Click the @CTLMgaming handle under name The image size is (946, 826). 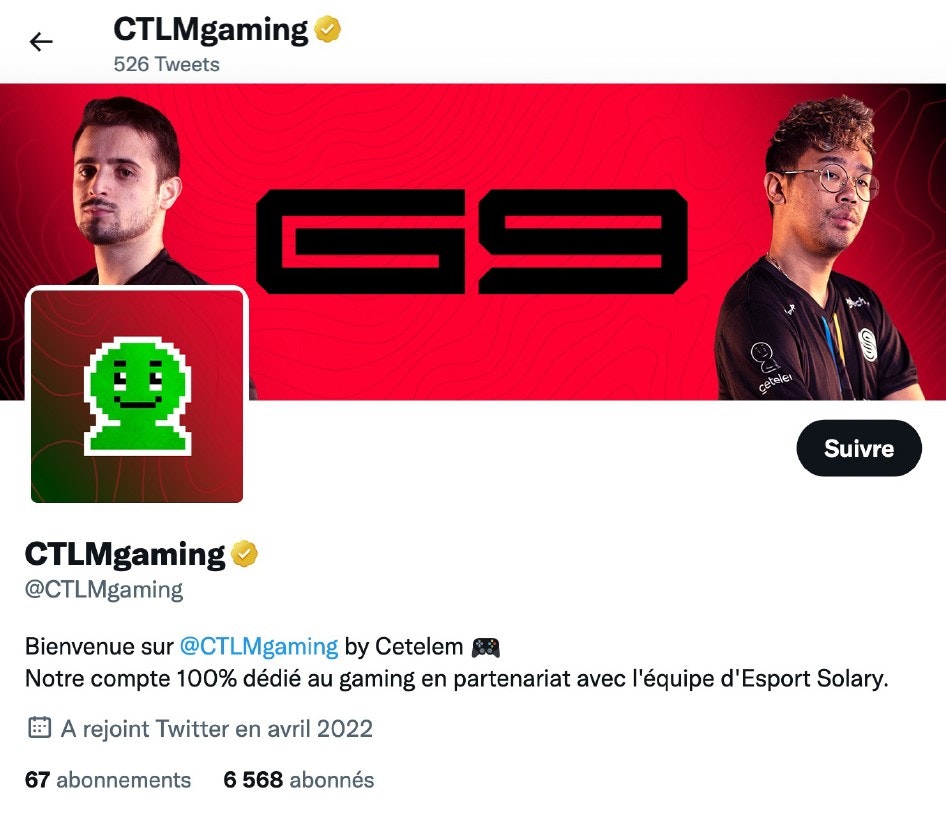pyautogui.click(x=104, y=589)
